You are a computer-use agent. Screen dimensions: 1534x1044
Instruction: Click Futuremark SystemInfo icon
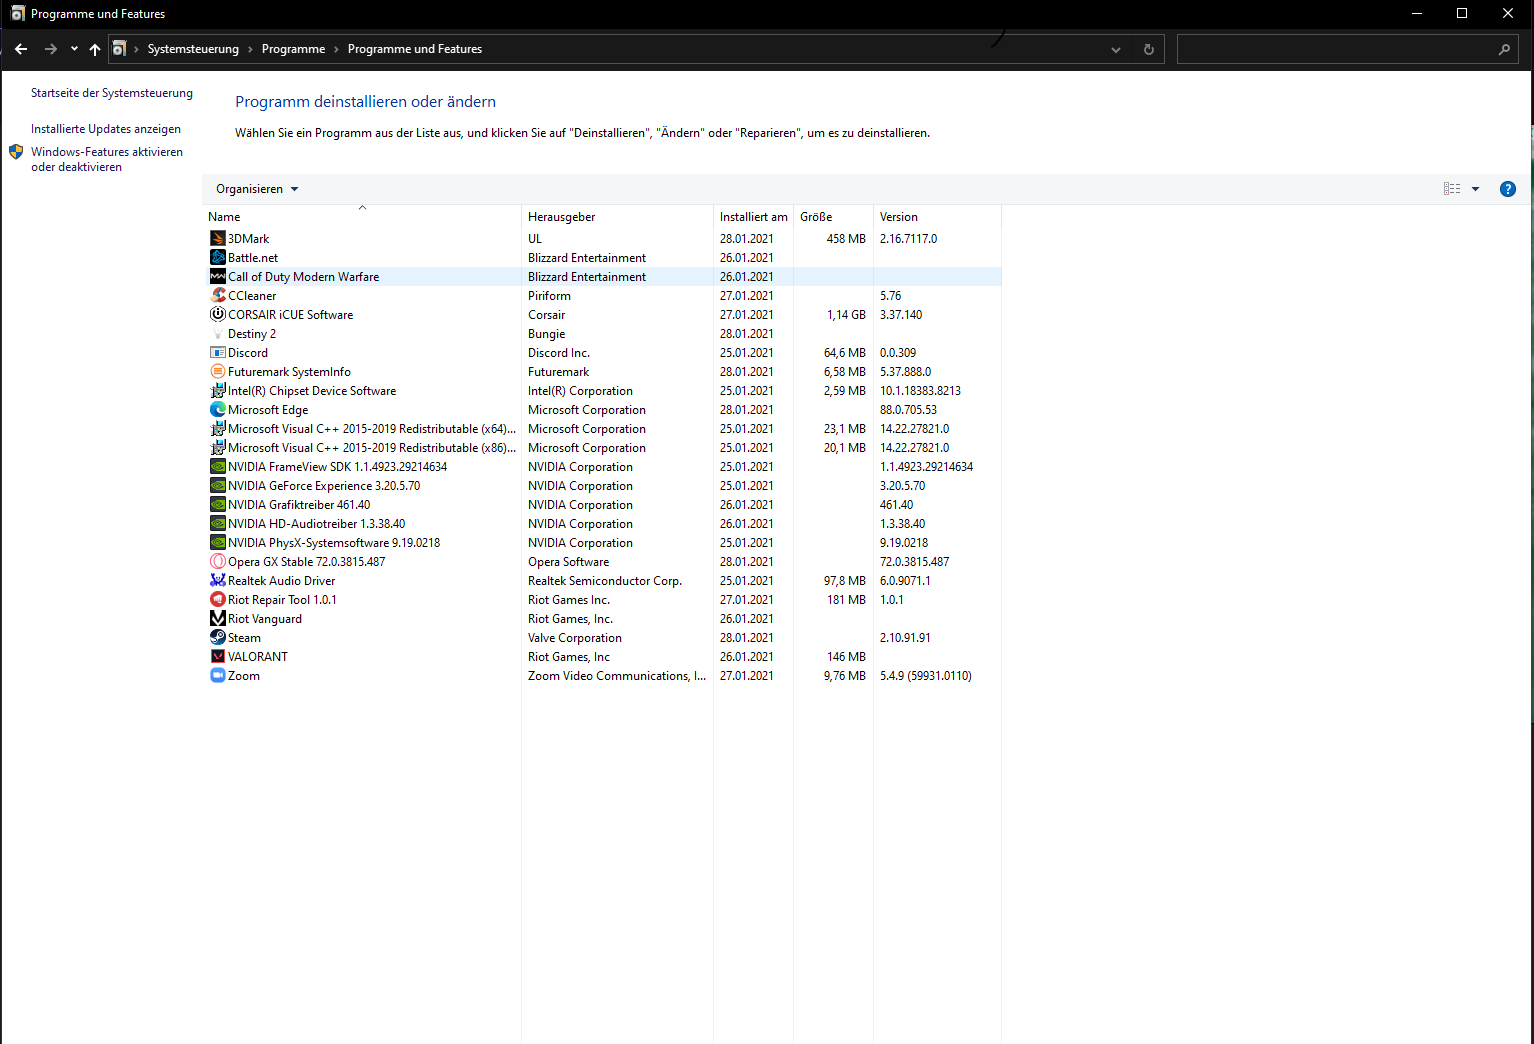(x=217, y=371)
